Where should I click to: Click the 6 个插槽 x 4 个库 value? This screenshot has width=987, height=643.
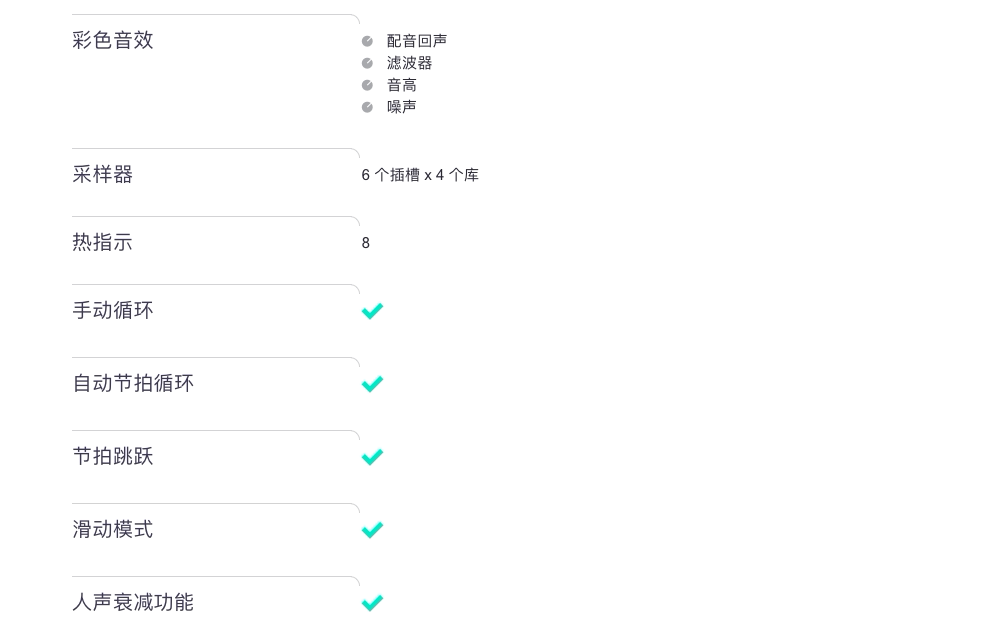pyautogui.click(x=420, y=175)
